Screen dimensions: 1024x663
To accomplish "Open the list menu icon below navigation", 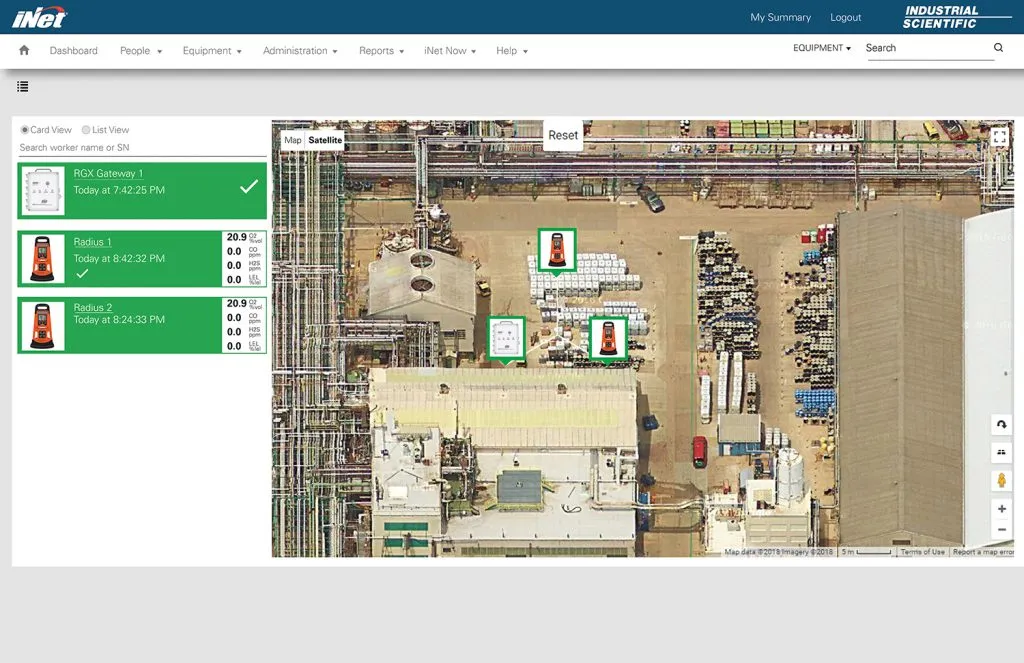I will tap(23, 87).
